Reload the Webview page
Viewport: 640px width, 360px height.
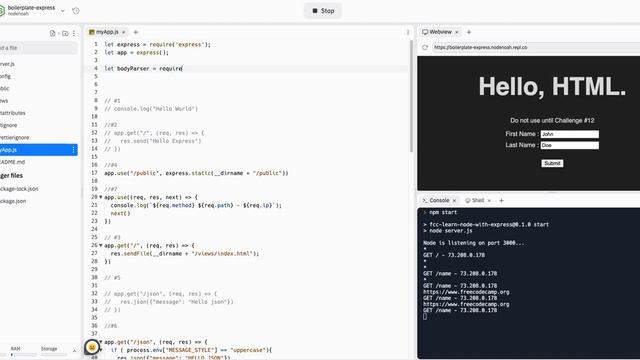(x=425, y=47)
